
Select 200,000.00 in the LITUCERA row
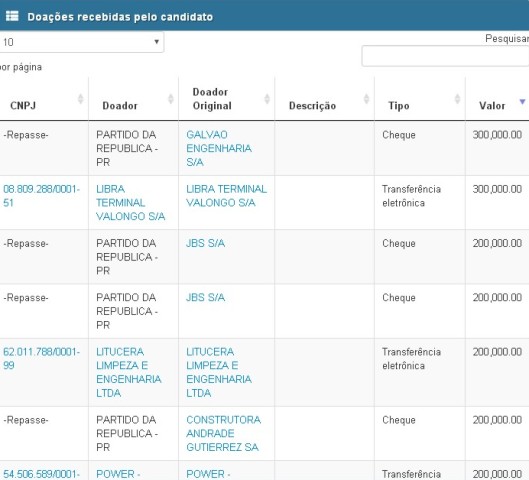pyautogui.click(x=497, y=352)
